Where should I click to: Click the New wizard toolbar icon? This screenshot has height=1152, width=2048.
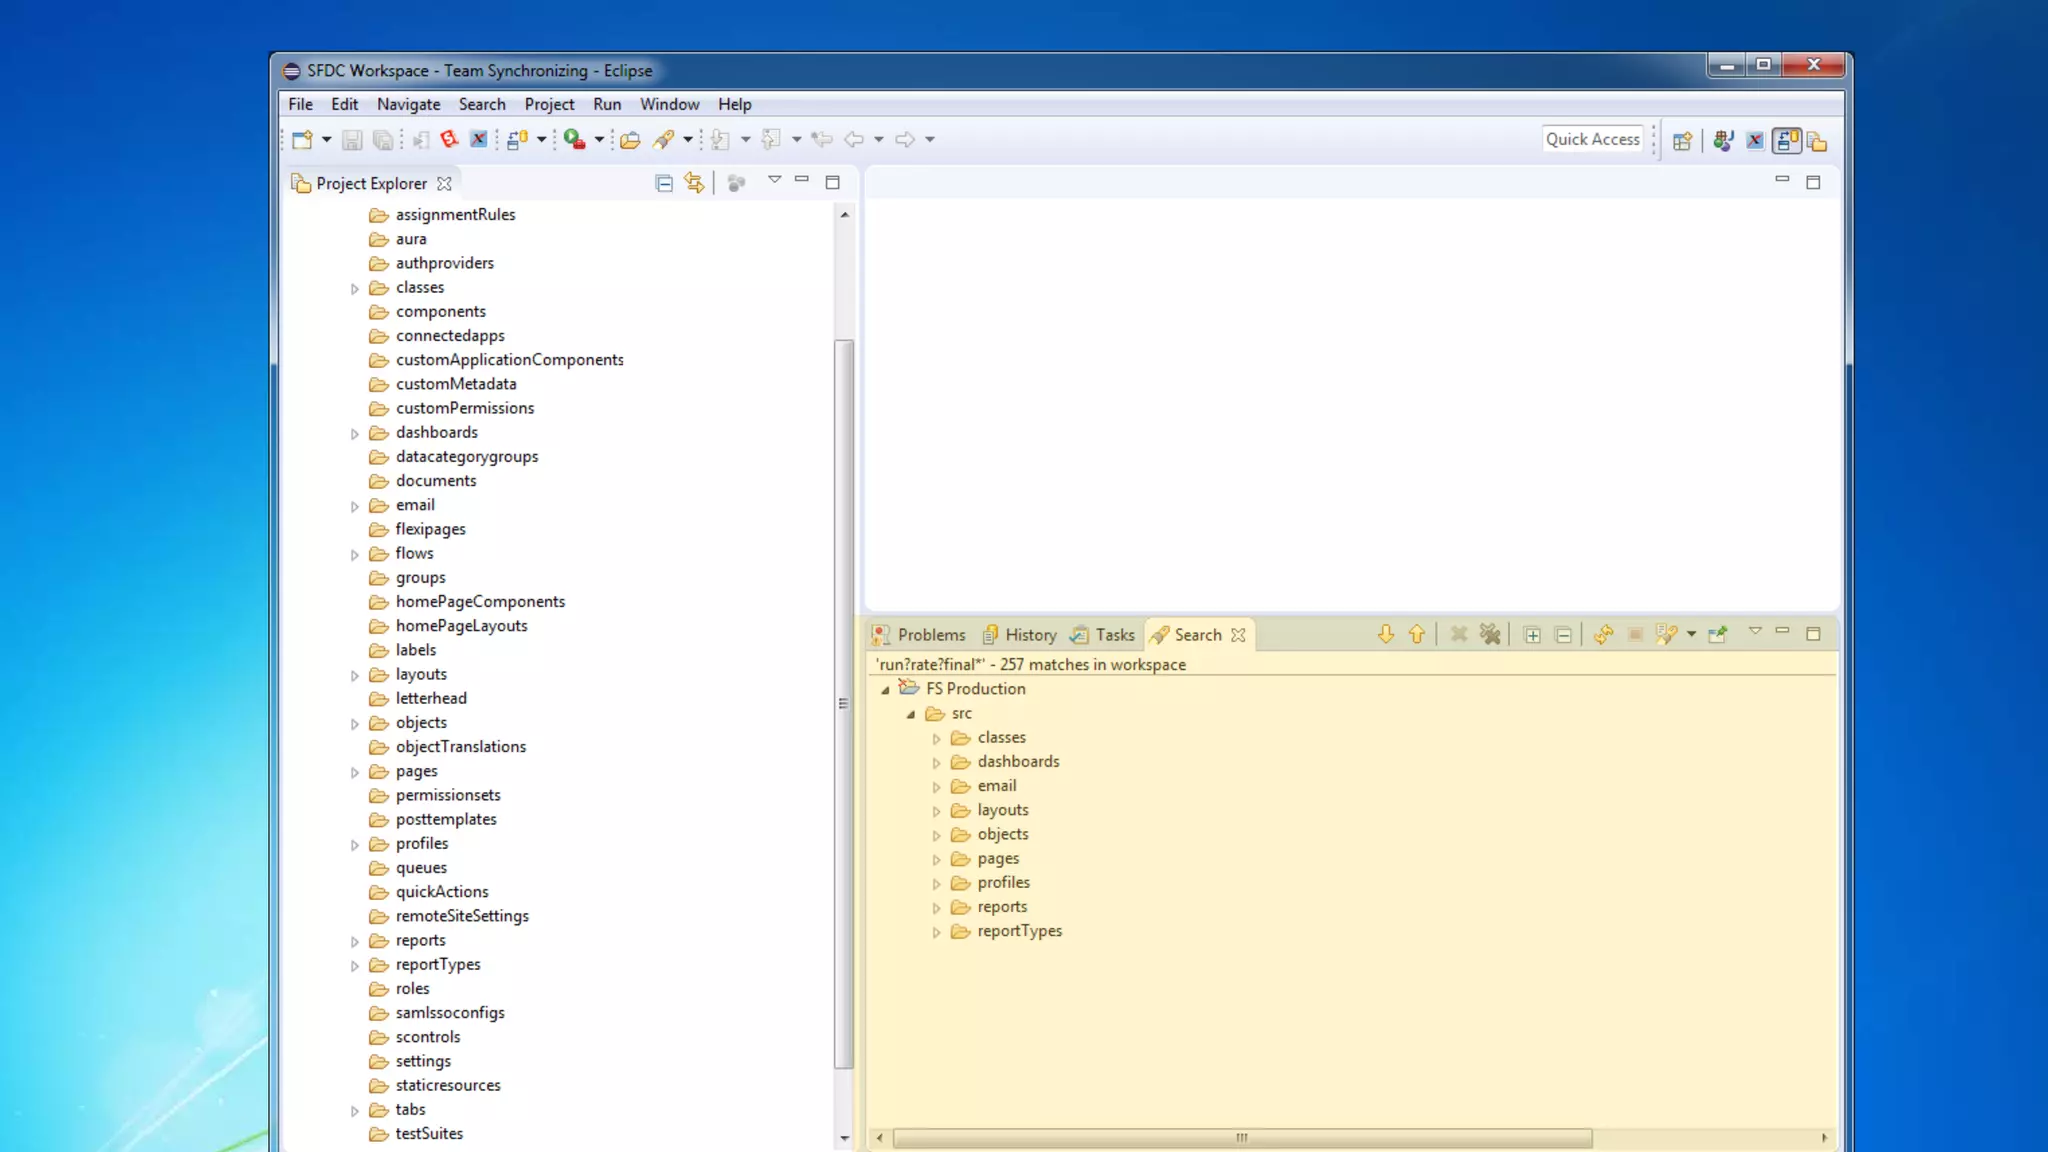302,140
